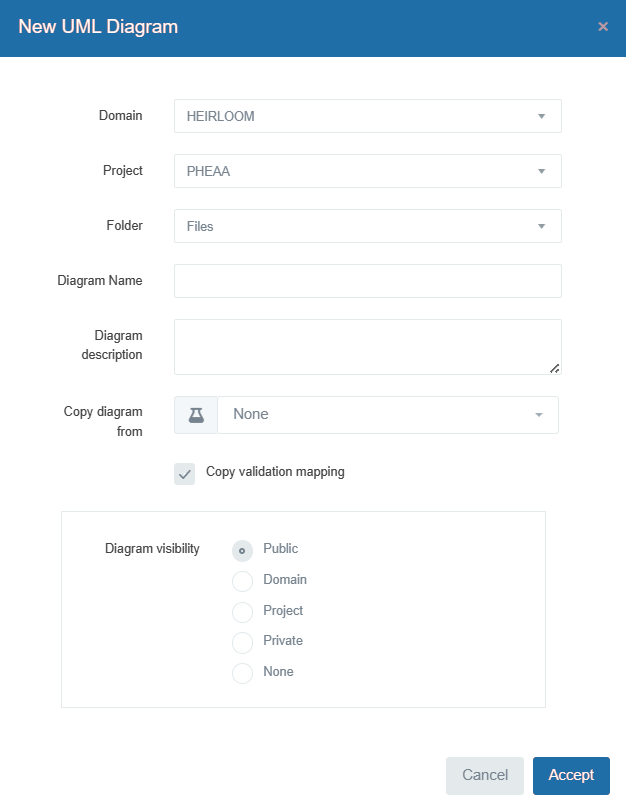The width and height of the screenshot is (626, 808).
Task: Set diagram visibility to Private
Action: [242, 642]
